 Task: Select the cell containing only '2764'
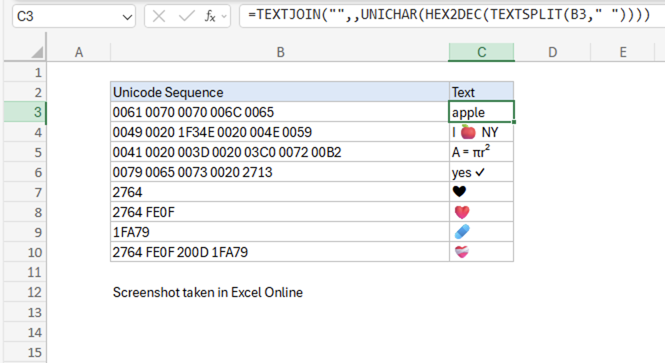point(280,192)
